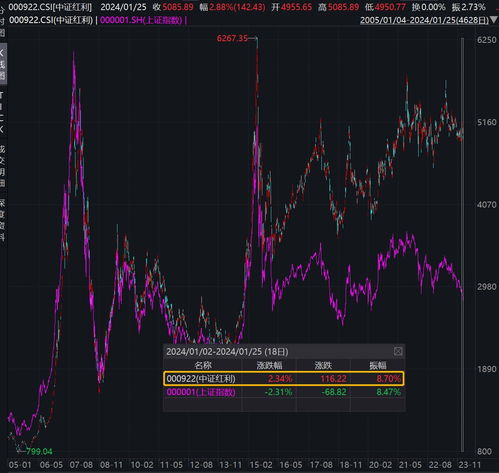Click the 名称 column header
Viewport: 499px width, 473px height.
[x=203, y=365]
